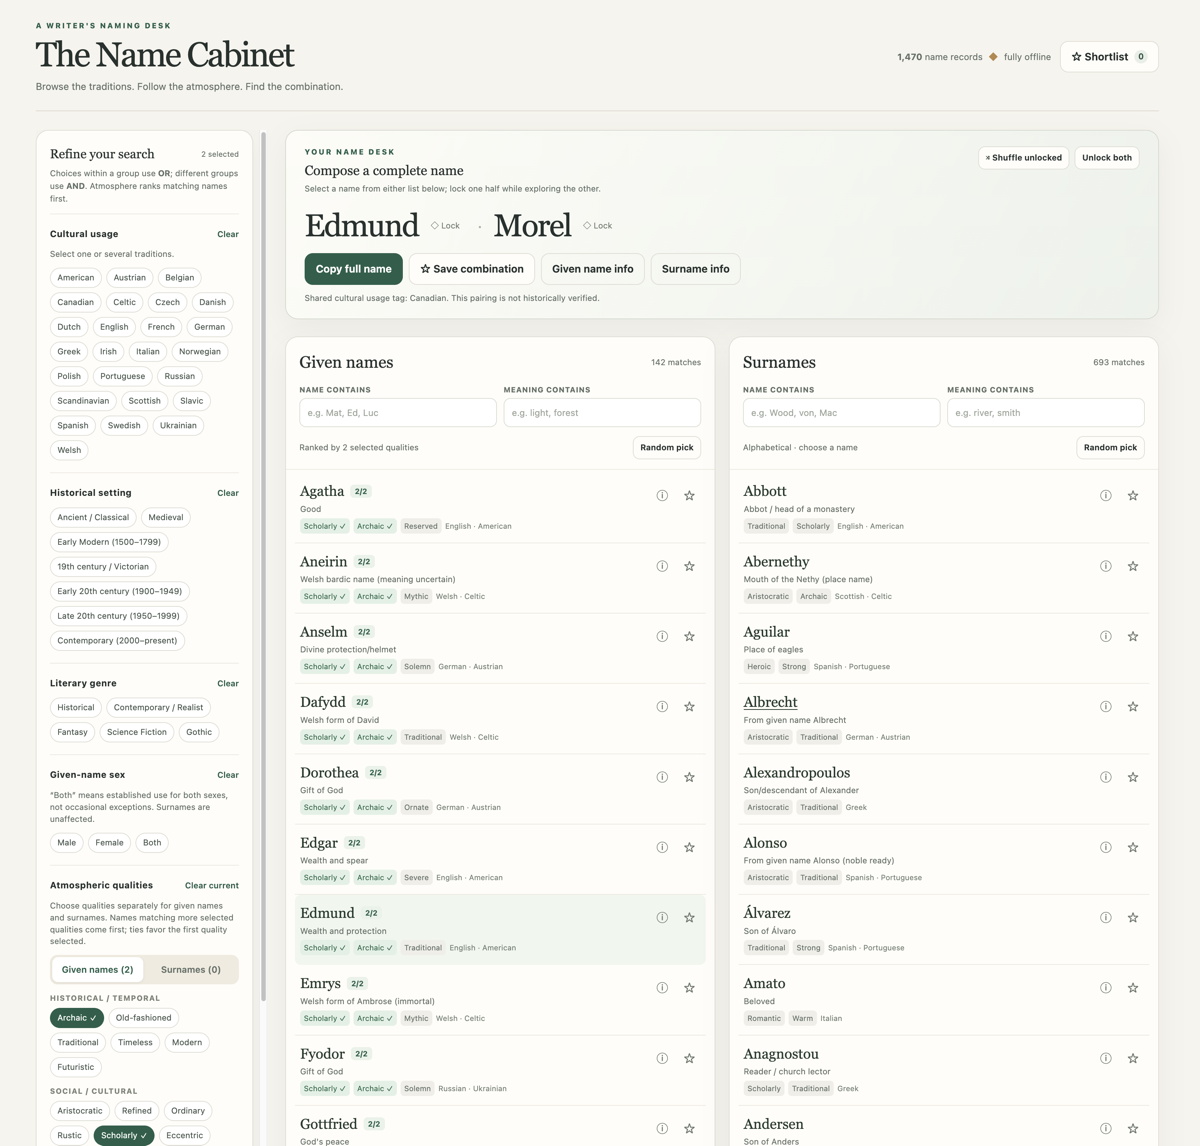Lock the given name Edmund

[x=446, y=226]
